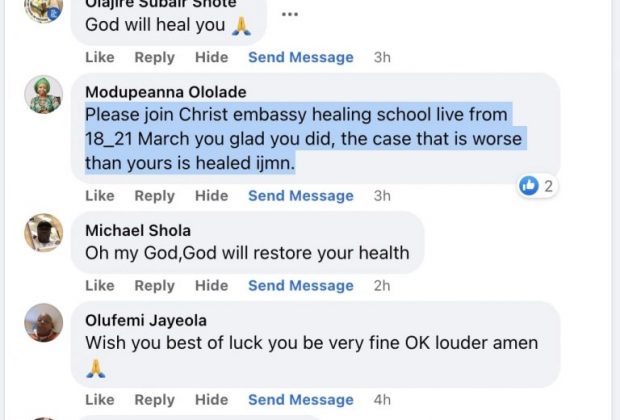Hide Michael Shola's comment
620x420 pixels.
pyautogui.click(x=211, y=286)
